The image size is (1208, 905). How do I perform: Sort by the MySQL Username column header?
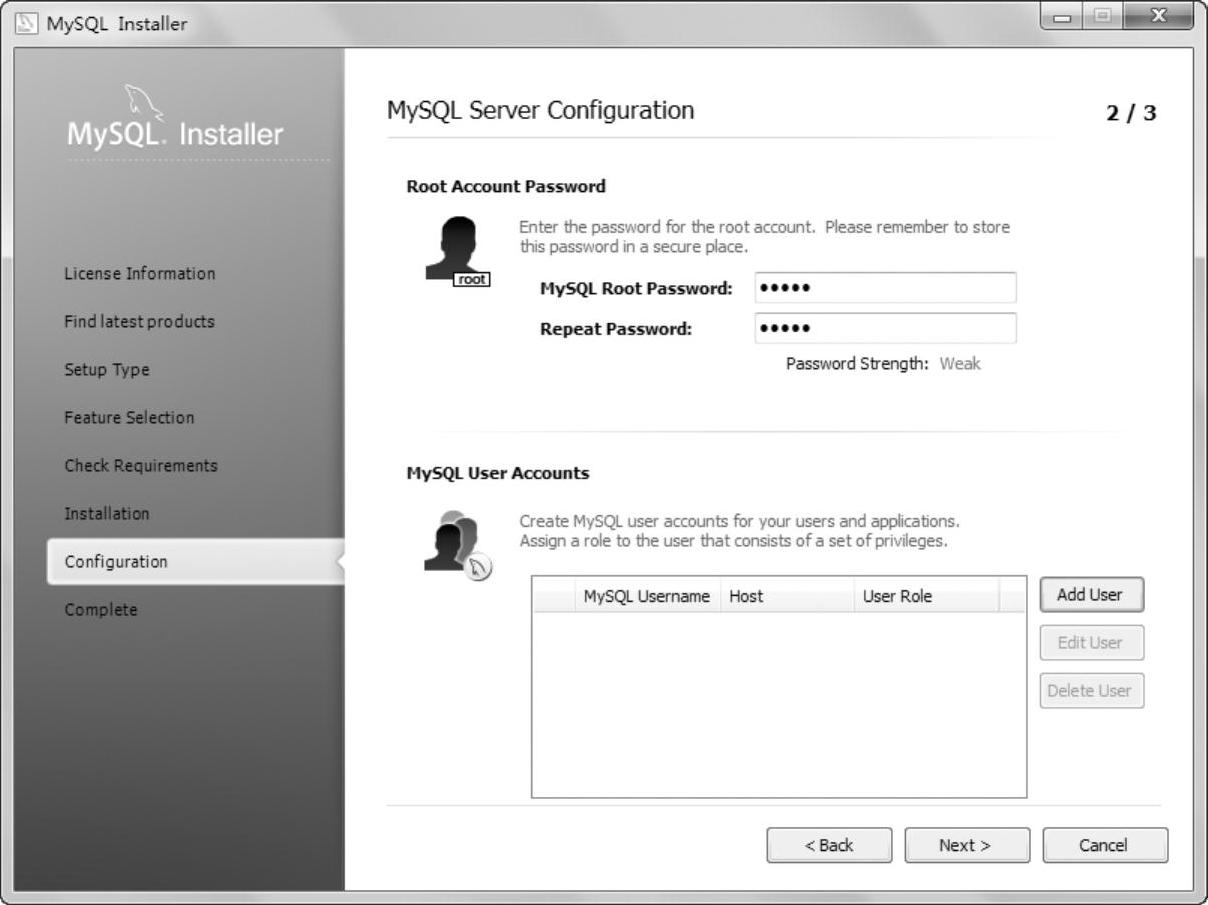click(646, 597)
